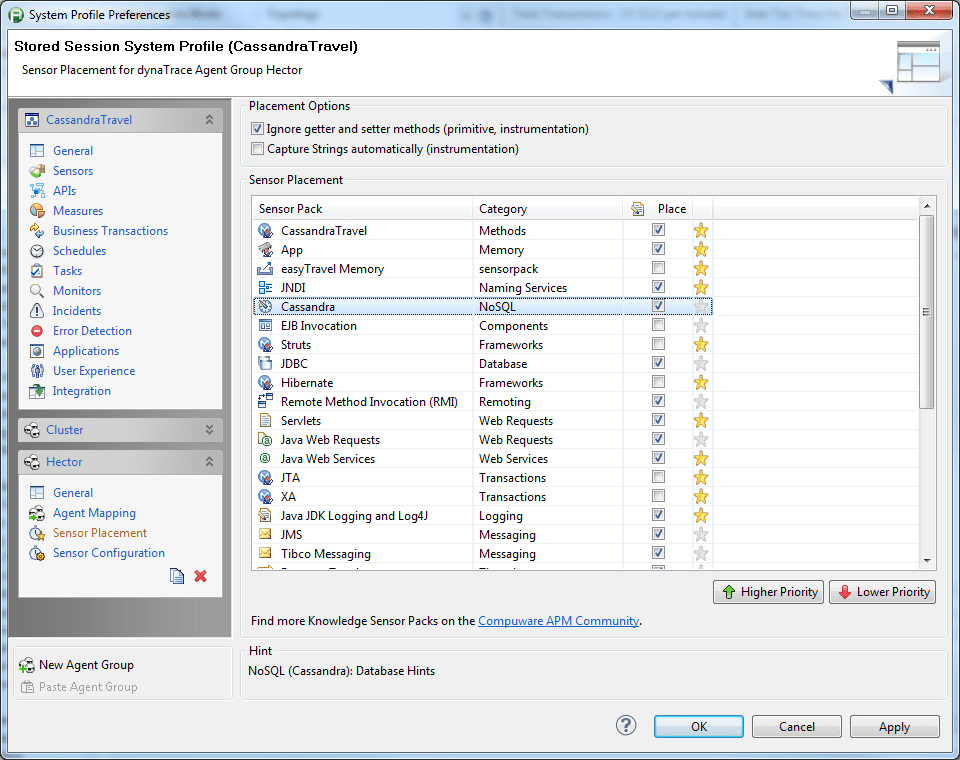Click the Business Transactions icon
The width and height of the screenshot is (960, 760).
click(x=37, y=231)
